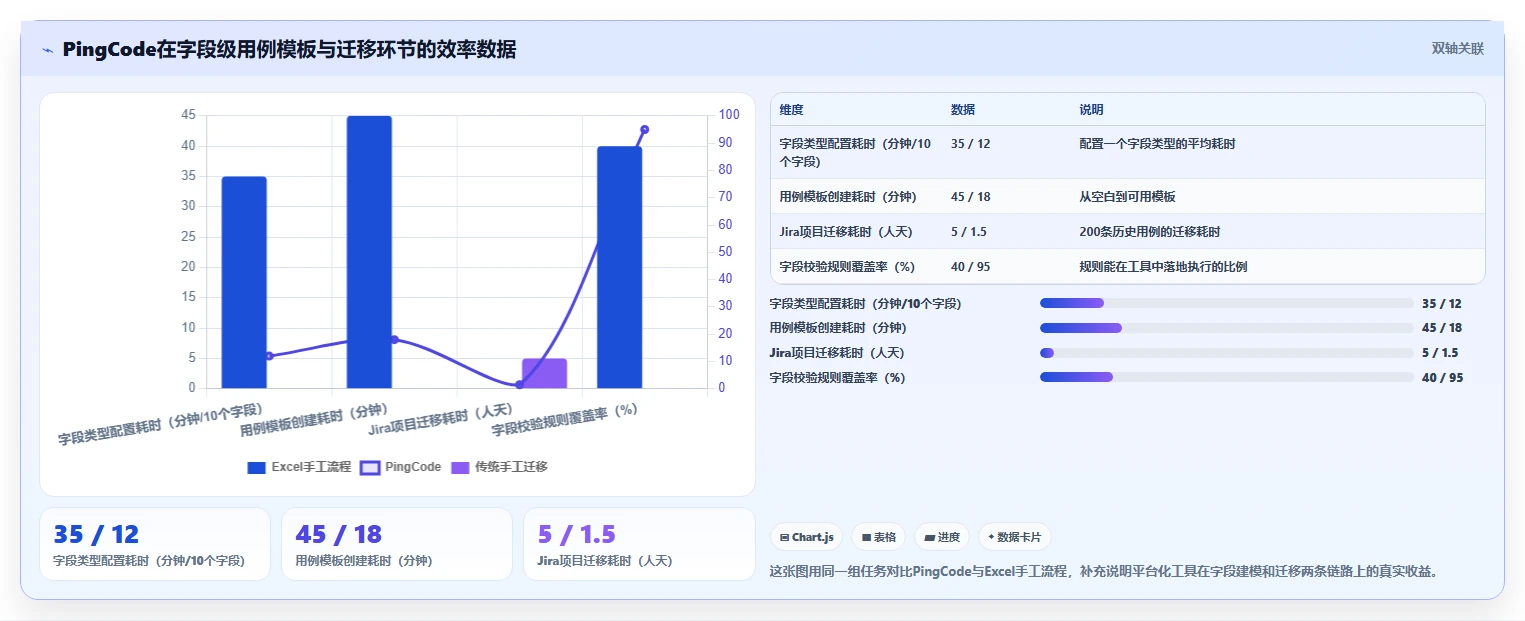Image resolution: width=1525 pixels, height=621 pixels.
Task: Click the 数据 table column header
Action: pyautogui.click(x=963, y=110)
